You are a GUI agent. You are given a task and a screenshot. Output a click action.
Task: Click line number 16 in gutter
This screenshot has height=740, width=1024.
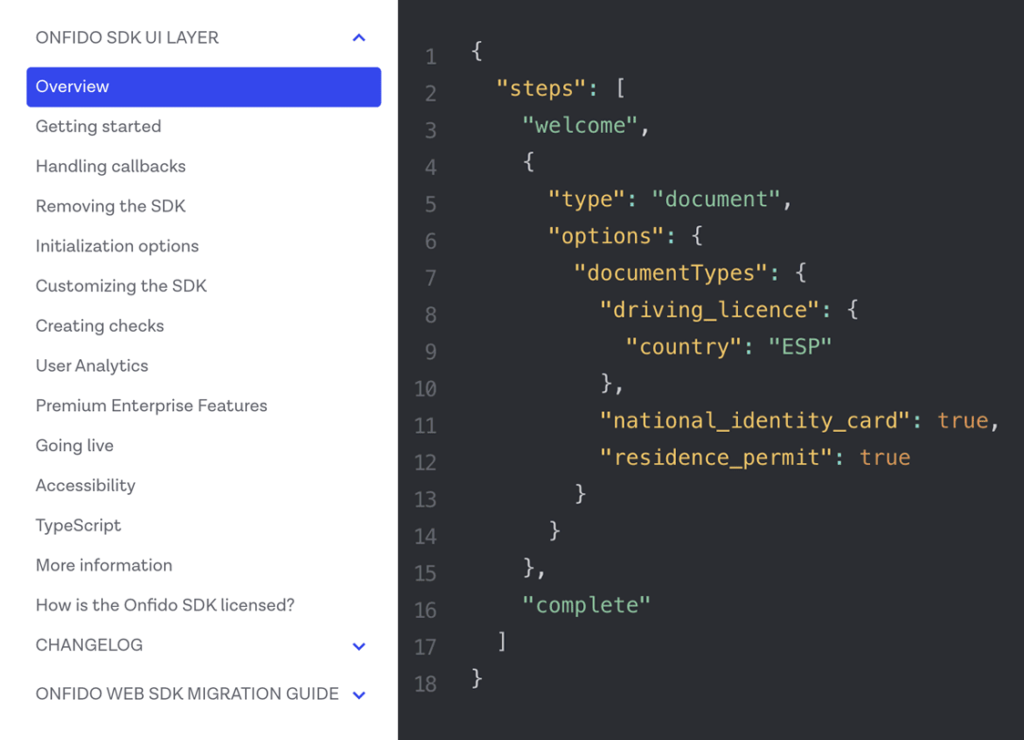[x=425, y=611]
